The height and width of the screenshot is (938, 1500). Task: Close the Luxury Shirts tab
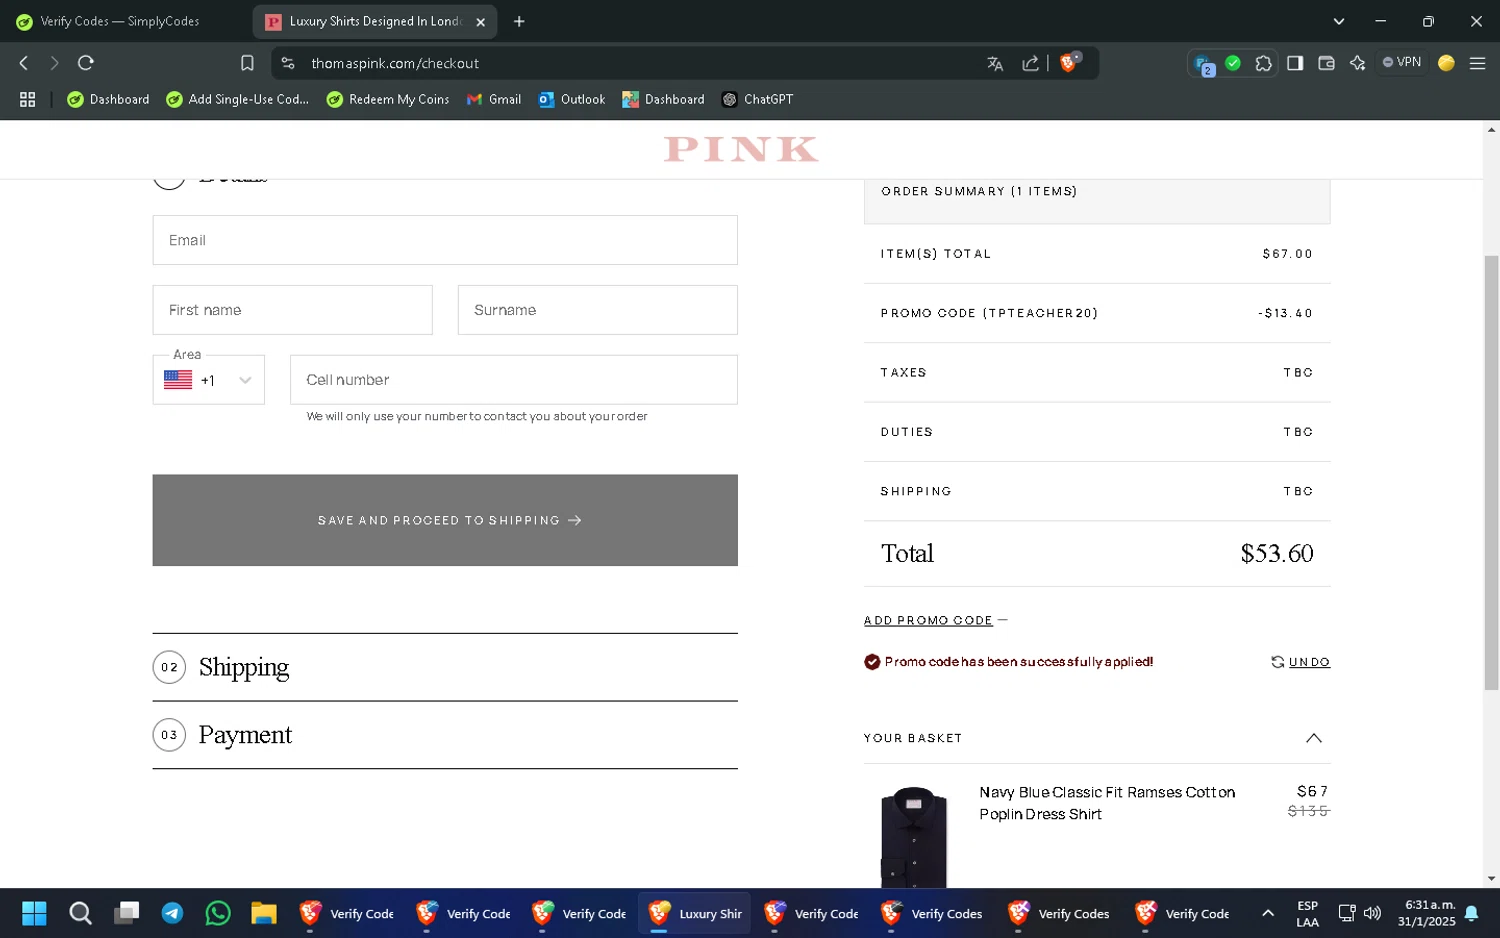click(480, 21)
